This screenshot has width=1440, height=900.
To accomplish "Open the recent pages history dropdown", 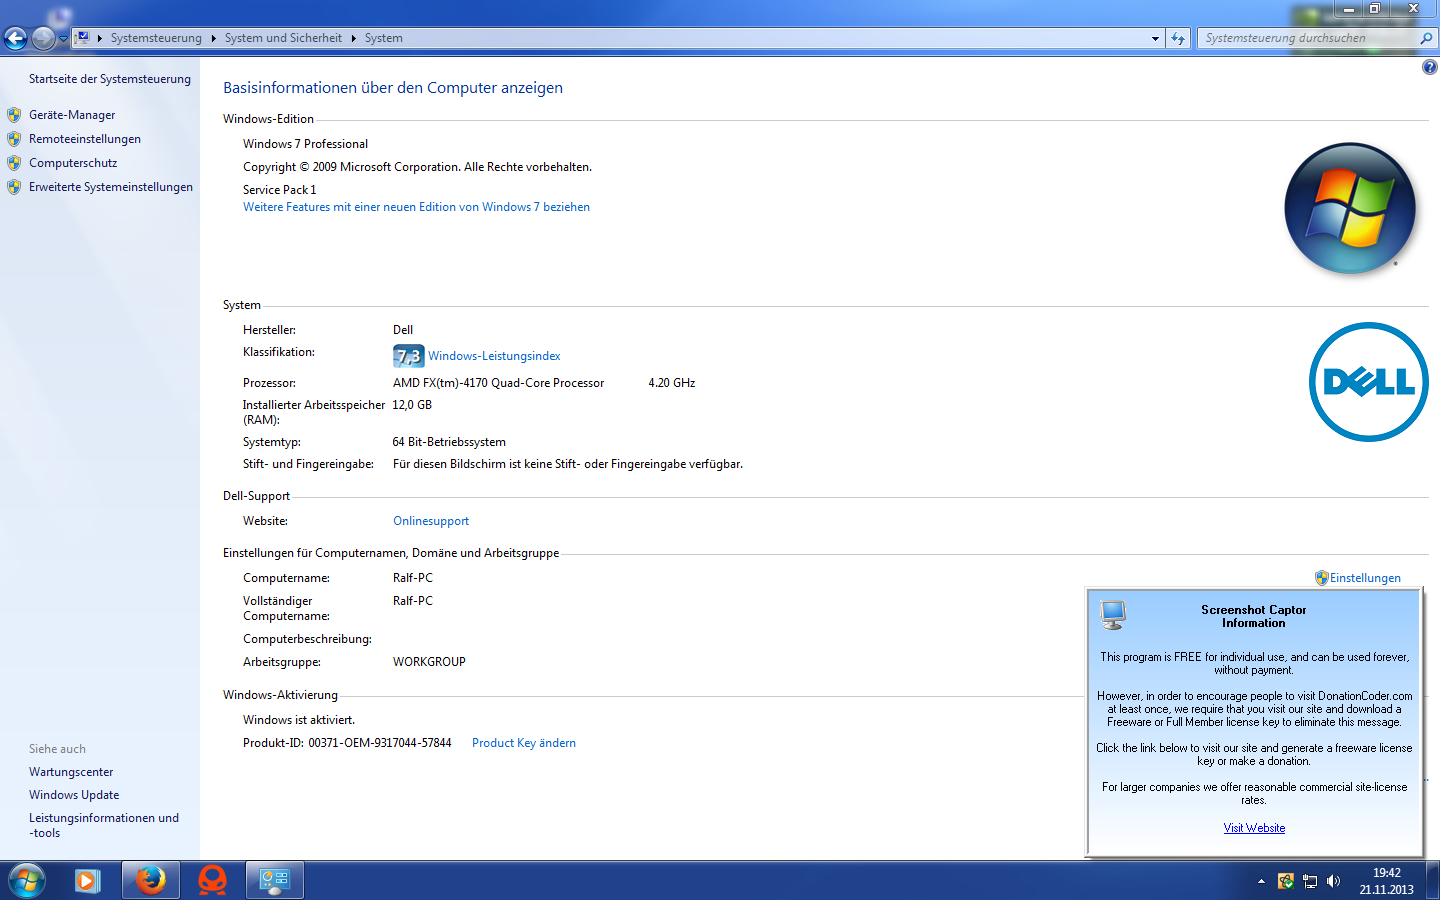I will (63, 39).
